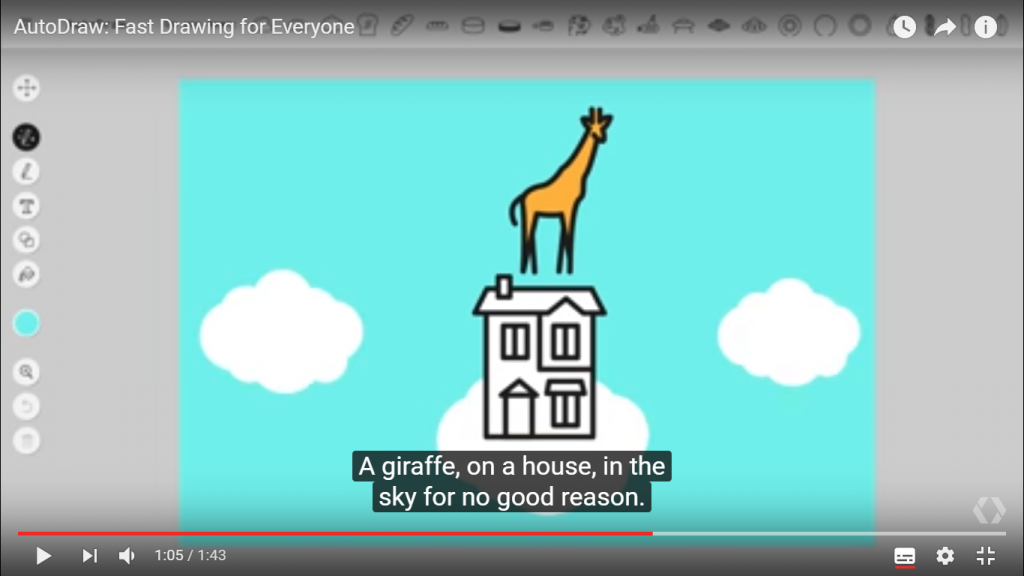
Task: Select the Type text tool
Action: click(27, 206)
